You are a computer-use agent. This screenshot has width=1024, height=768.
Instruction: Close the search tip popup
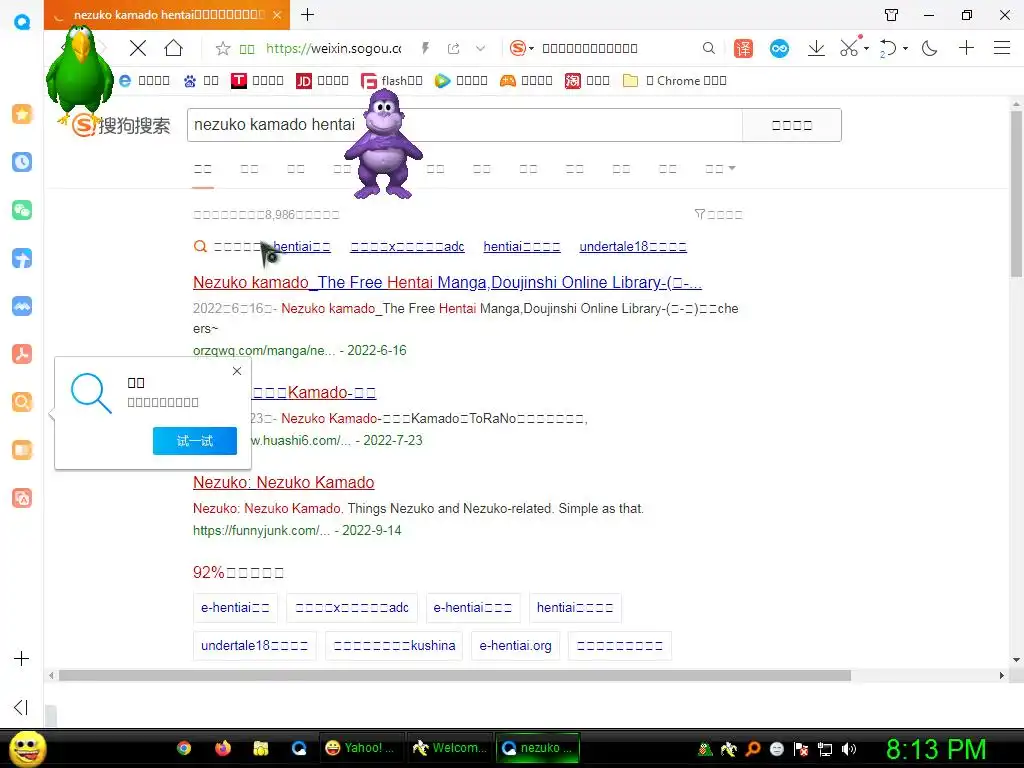pos(237,371)
